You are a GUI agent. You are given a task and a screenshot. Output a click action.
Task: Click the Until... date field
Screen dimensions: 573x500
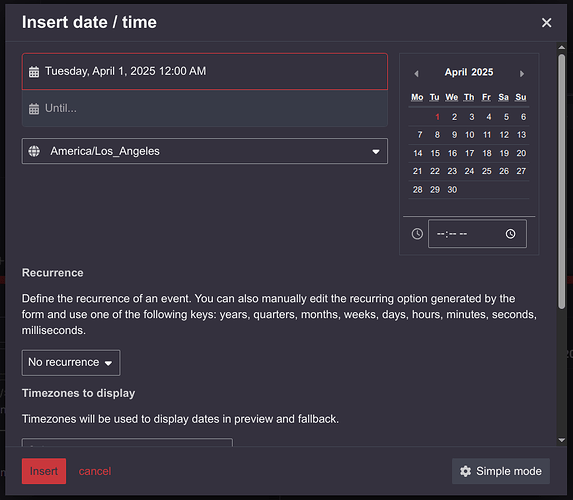(x=205, y=109)
